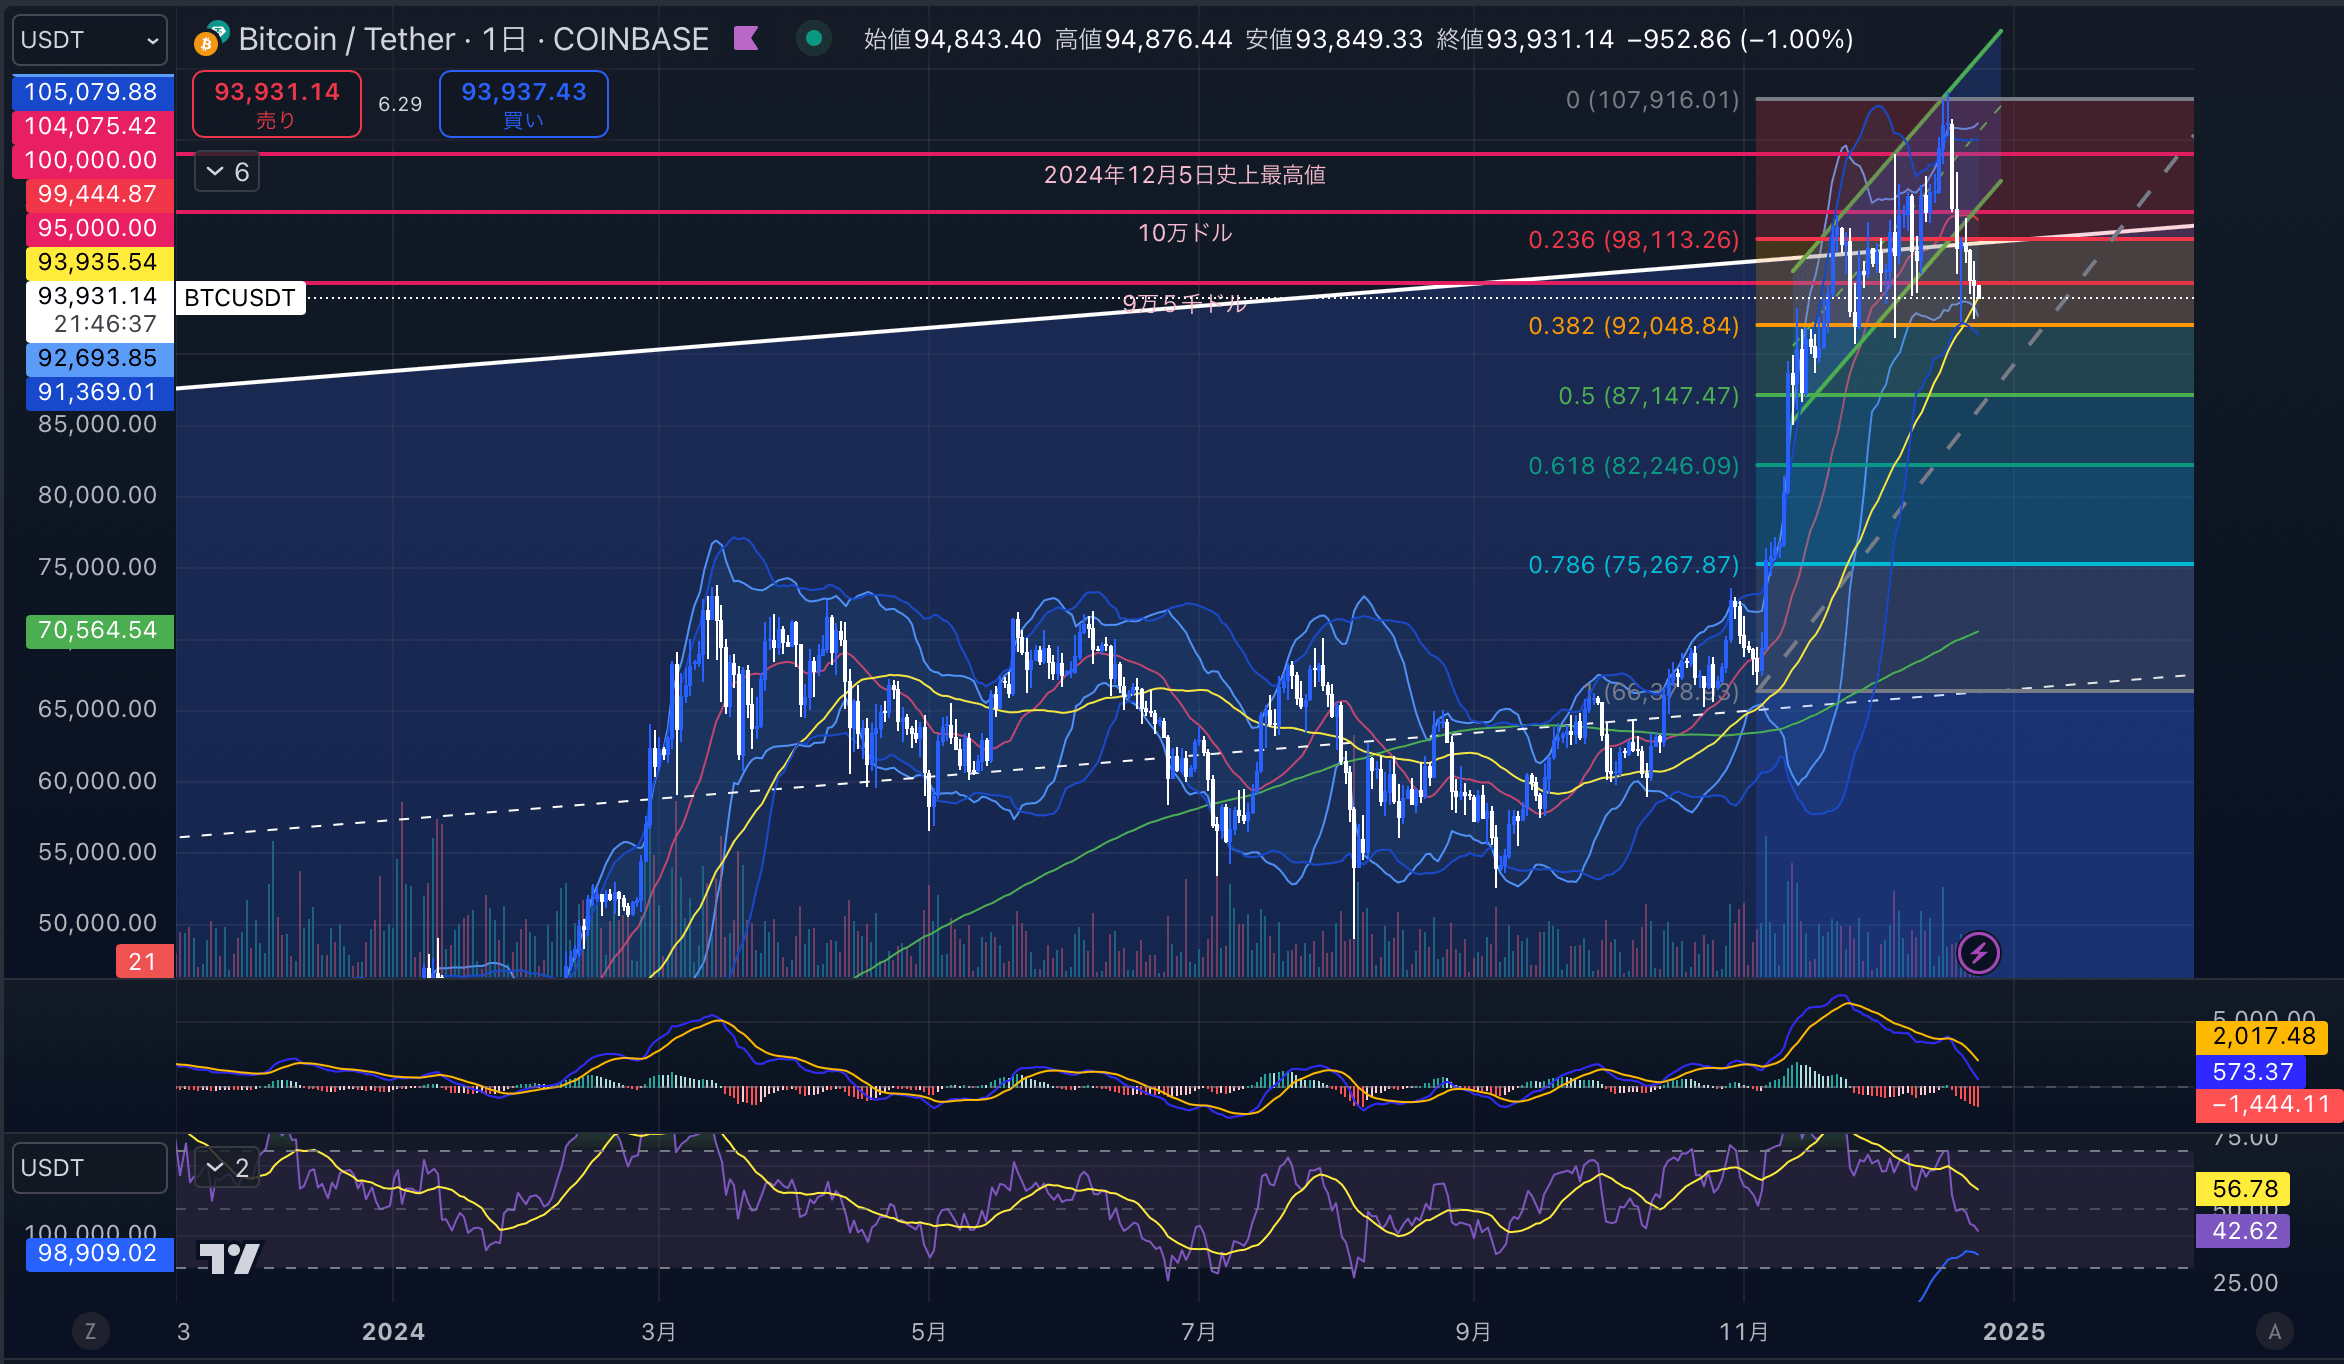Select the RSI 56.78 yellow label

click(2243, 1189)
